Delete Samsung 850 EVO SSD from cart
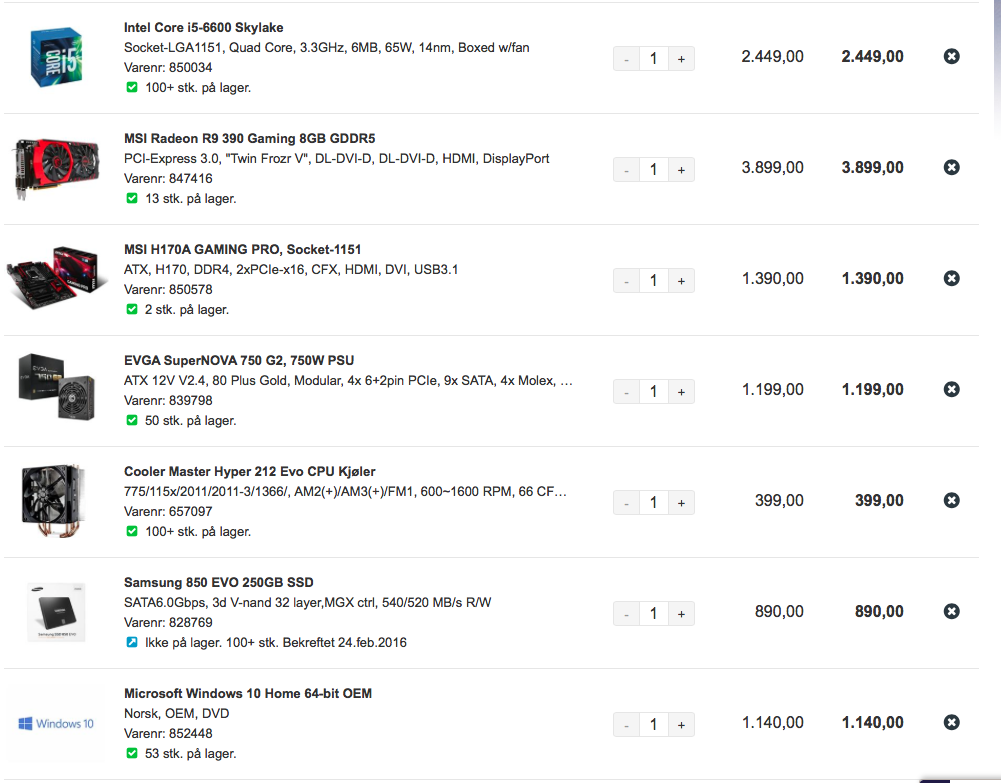 click(951, 611)
